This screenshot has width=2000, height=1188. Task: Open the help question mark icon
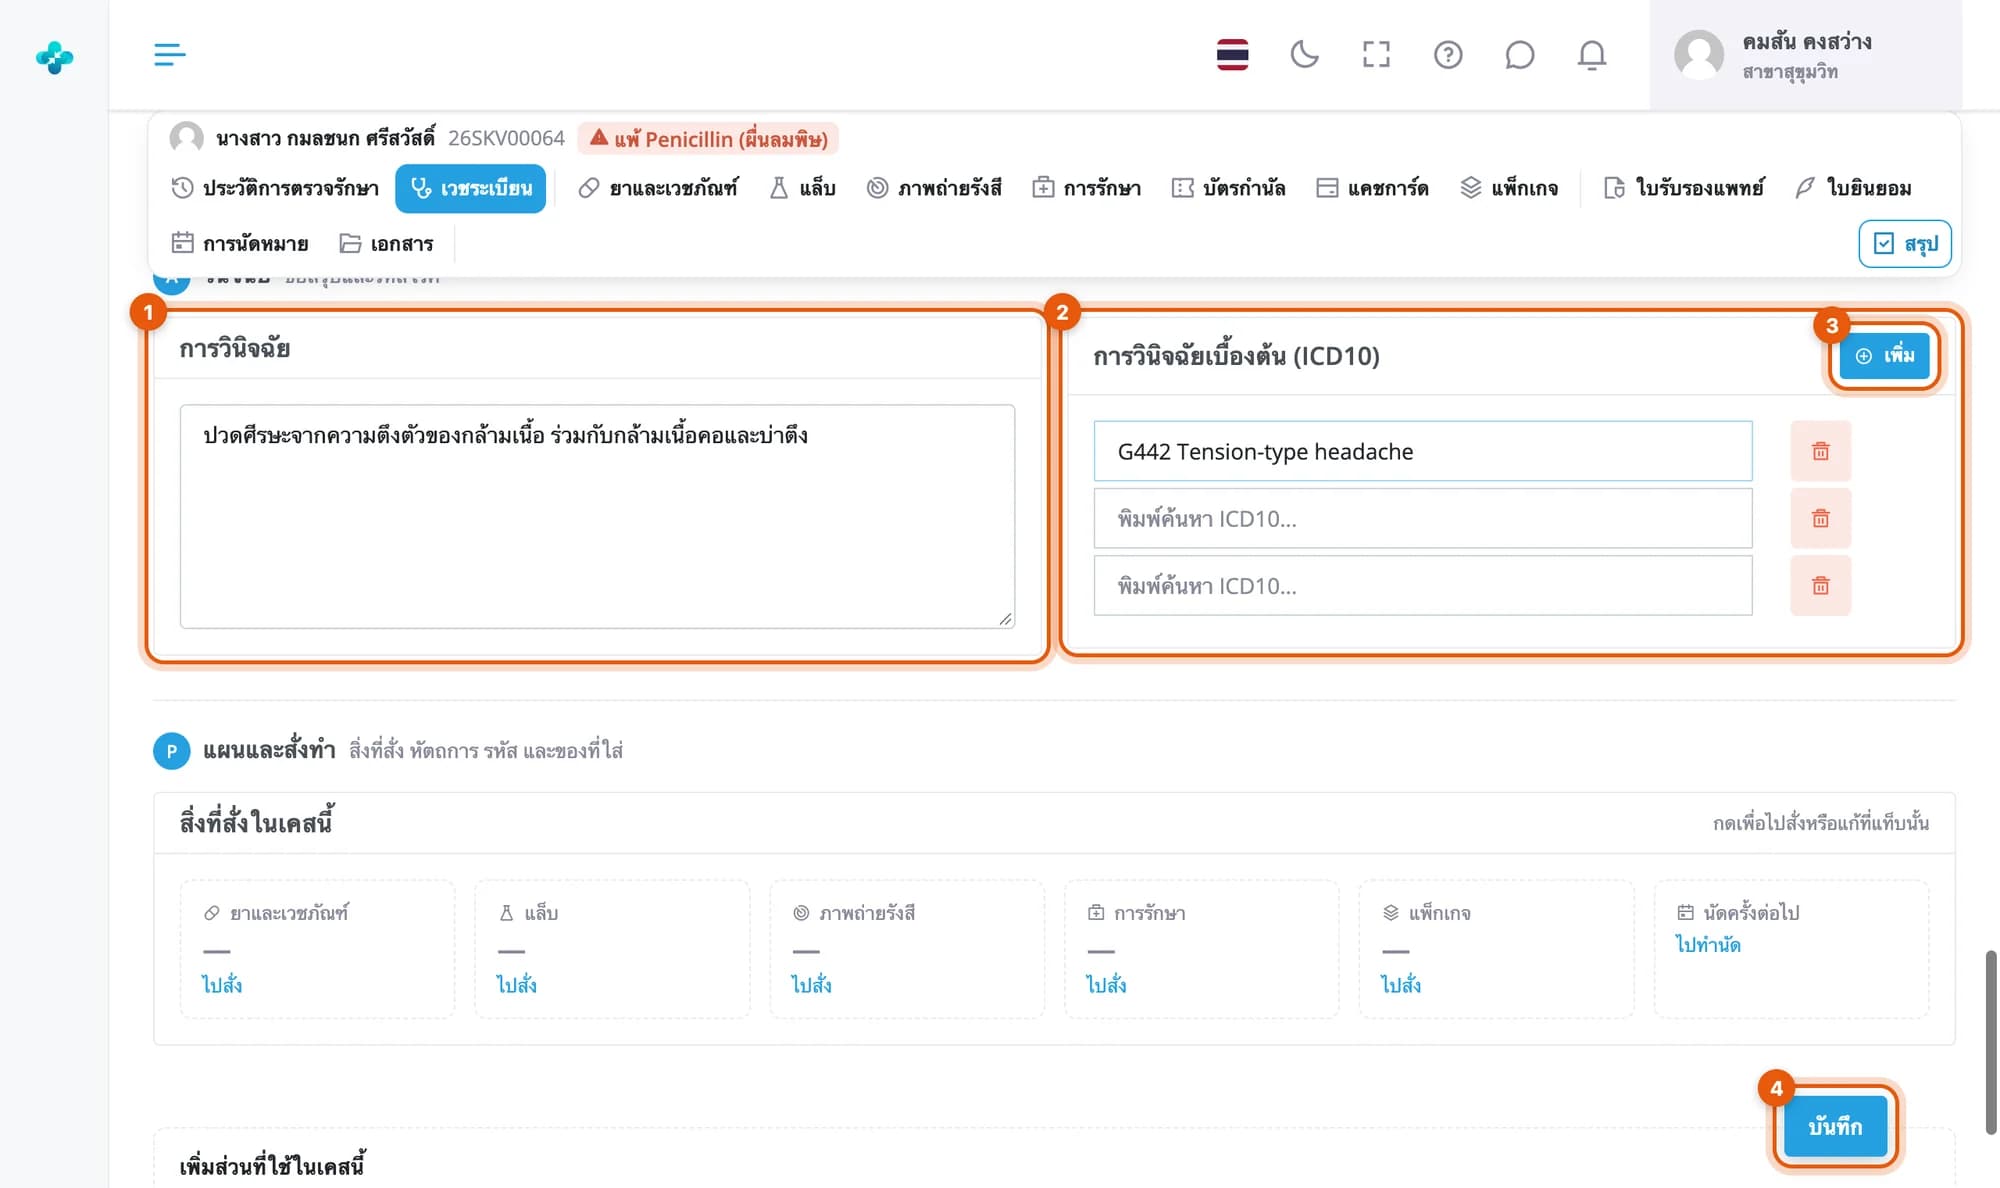(x=1448, y=54)
